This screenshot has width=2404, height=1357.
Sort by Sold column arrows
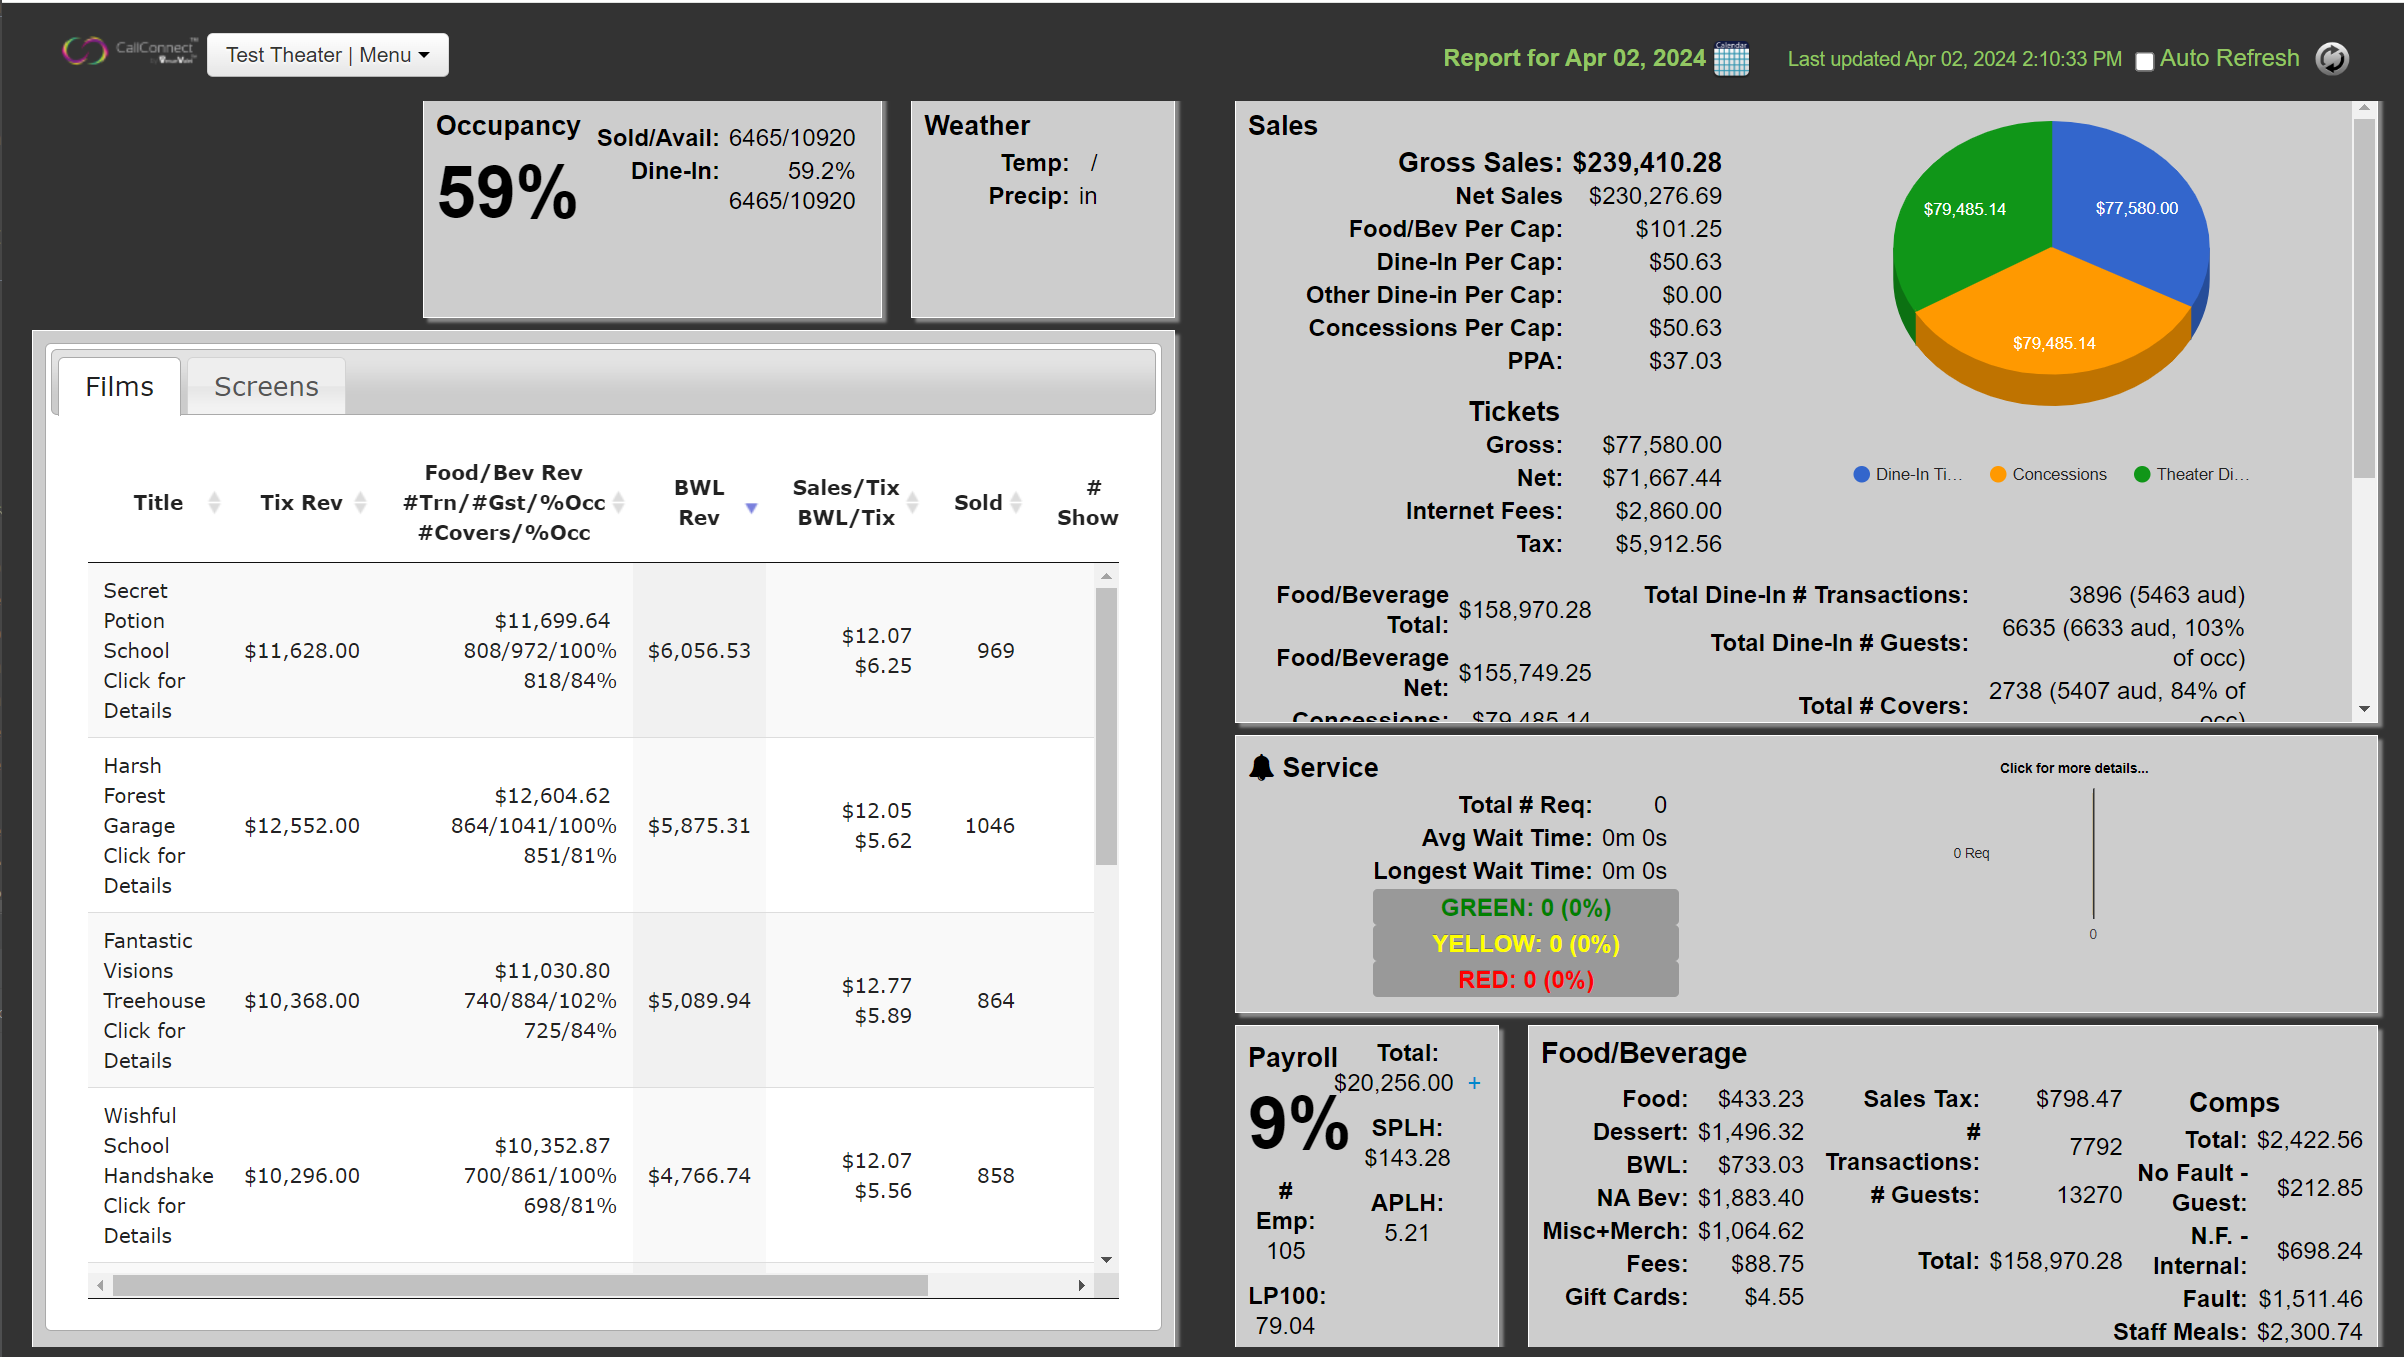click(x=1016, y=502)
